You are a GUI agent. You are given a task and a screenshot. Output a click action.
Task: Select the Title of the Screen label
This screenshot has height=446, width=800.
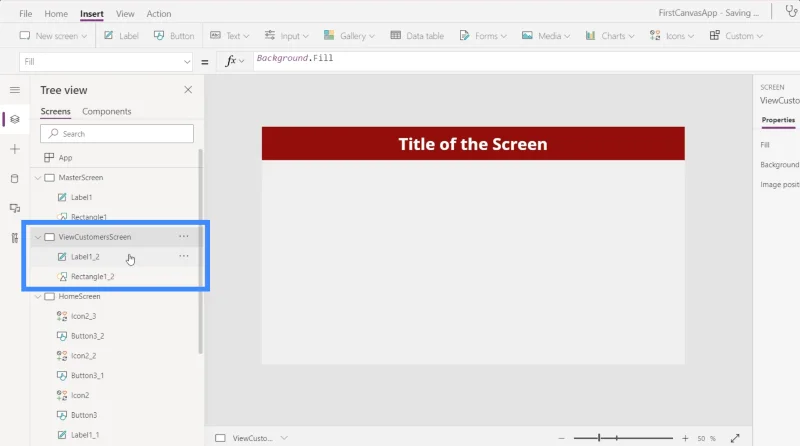473,144
